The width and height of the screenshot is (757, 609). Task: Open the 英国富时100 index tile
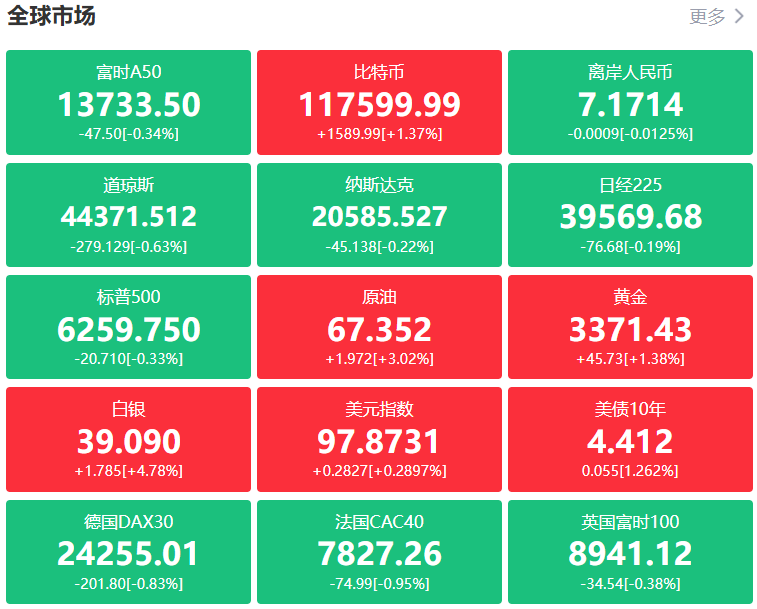(630, 551)
